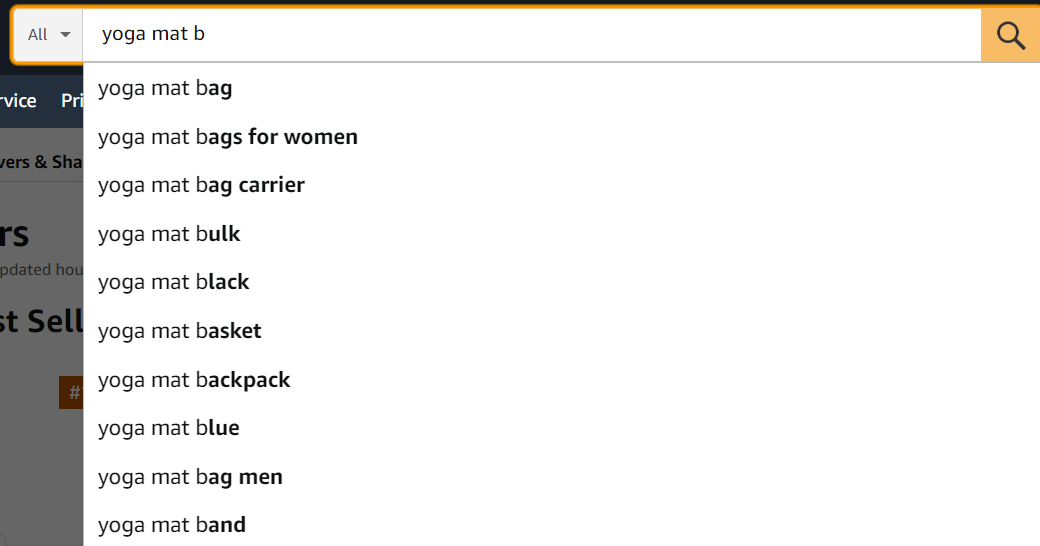Click the Prime link in navigation bar
Image resolution: width=1040 pixels, height=546 pixels.
[x=72, y=101]
